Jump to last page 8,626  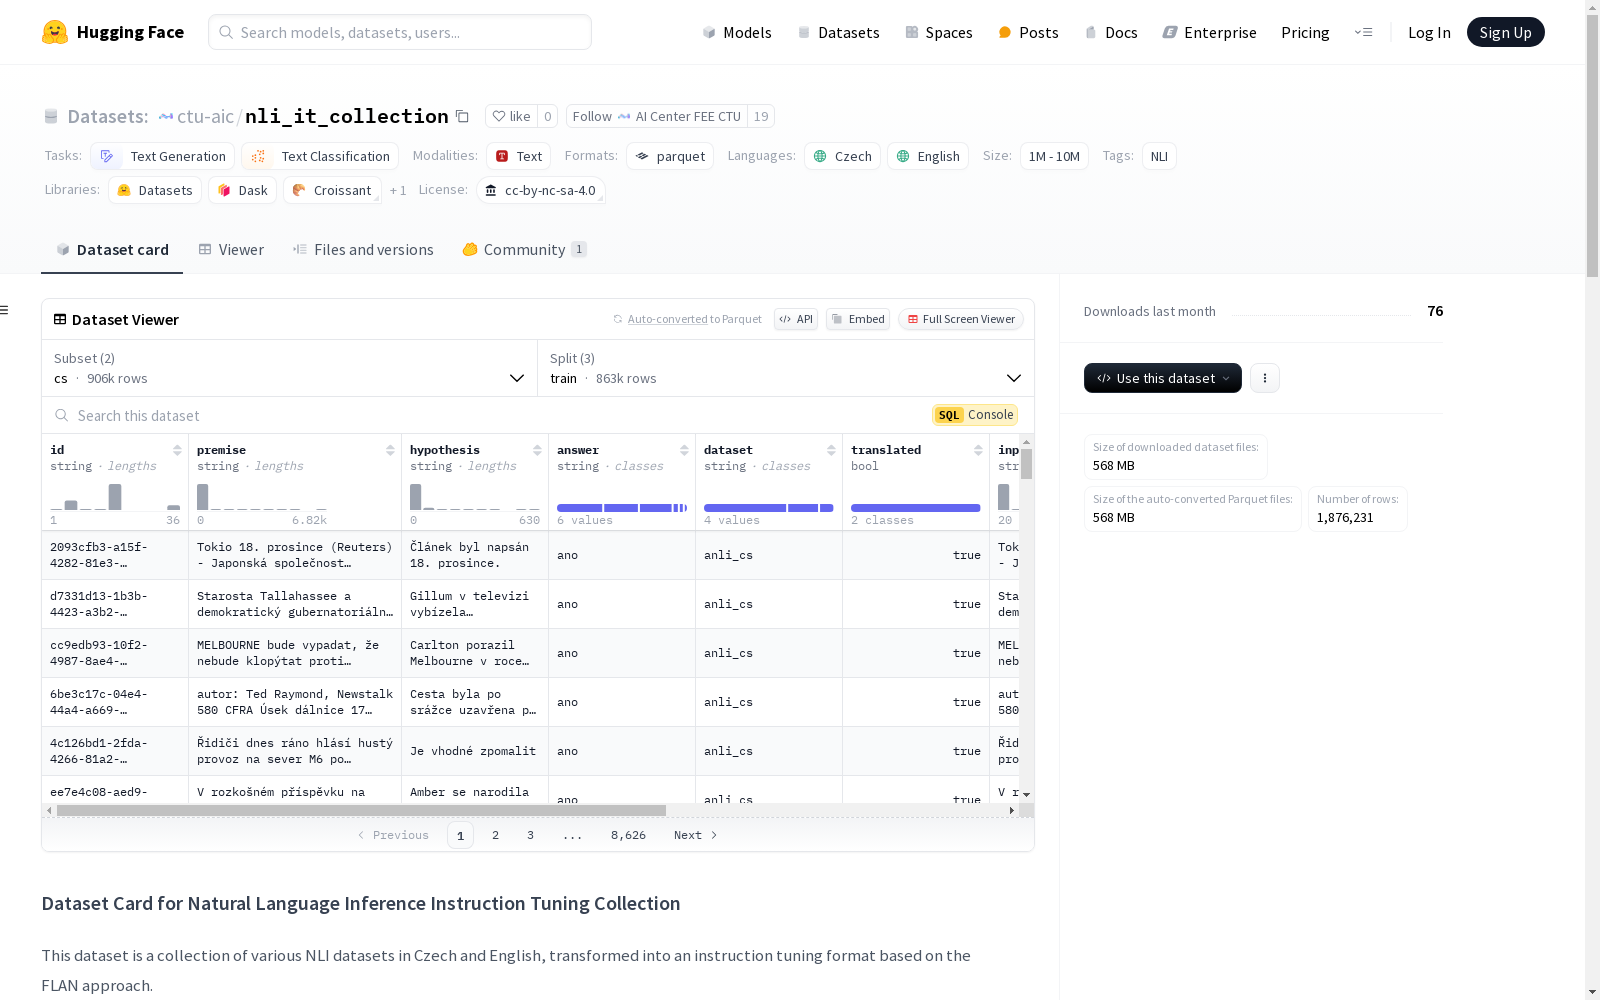(628, 835)
